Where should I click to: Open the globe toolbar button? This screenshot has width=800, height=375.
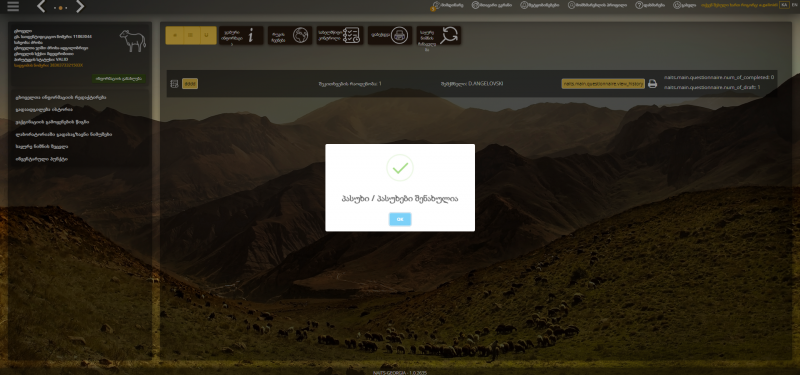[290, 35]
